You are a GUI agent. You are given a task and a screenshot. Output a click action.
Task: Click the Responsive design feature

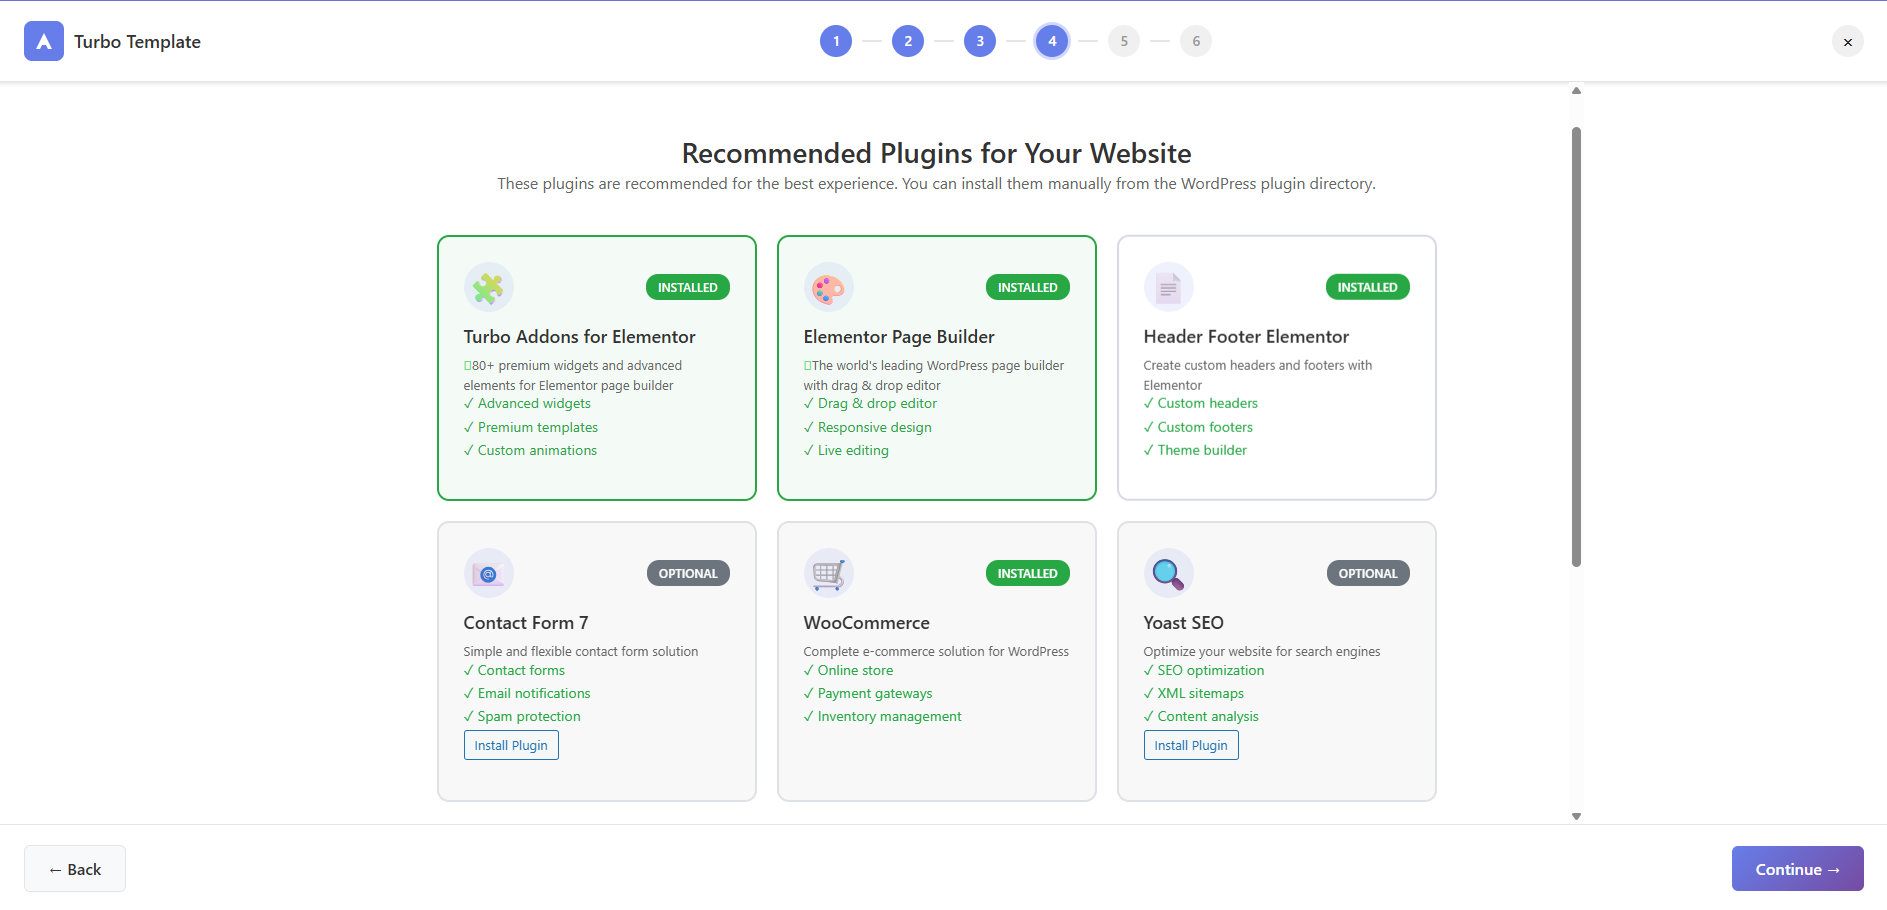click(x=868, y=427)
